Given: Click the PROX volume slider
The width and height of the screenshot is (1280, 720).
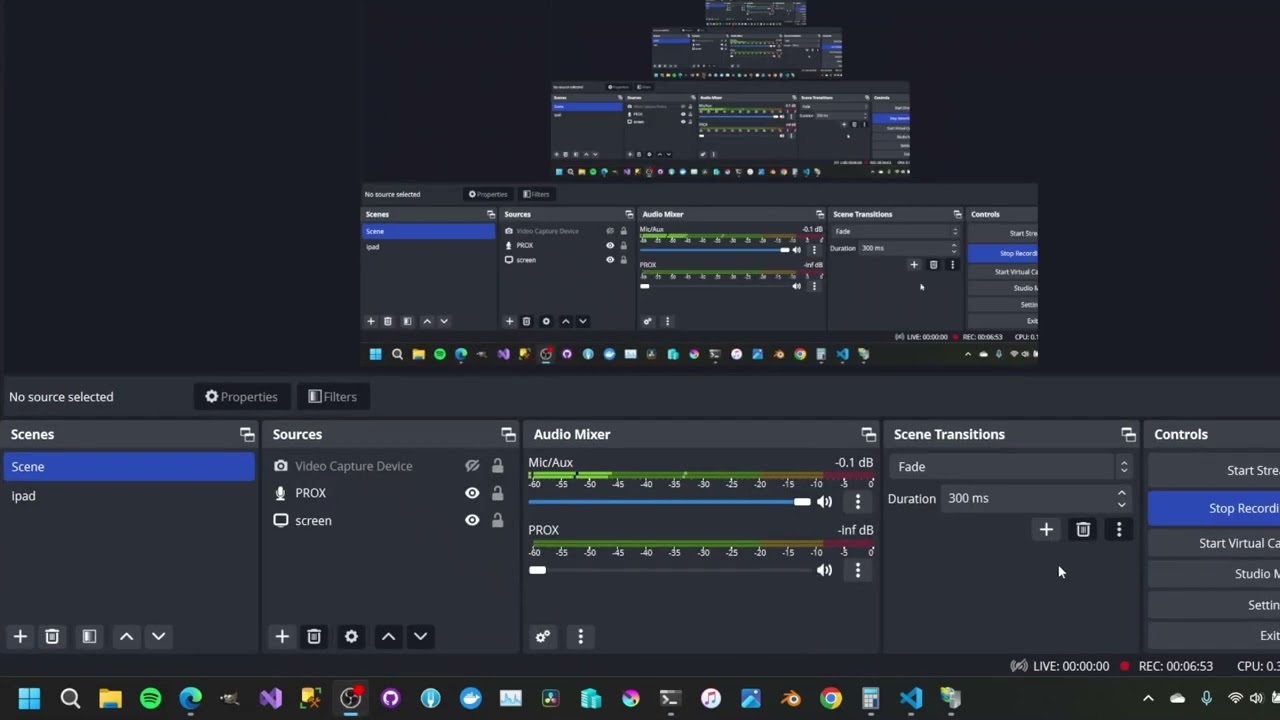Looking at the screenshot, I should (670, 570).
